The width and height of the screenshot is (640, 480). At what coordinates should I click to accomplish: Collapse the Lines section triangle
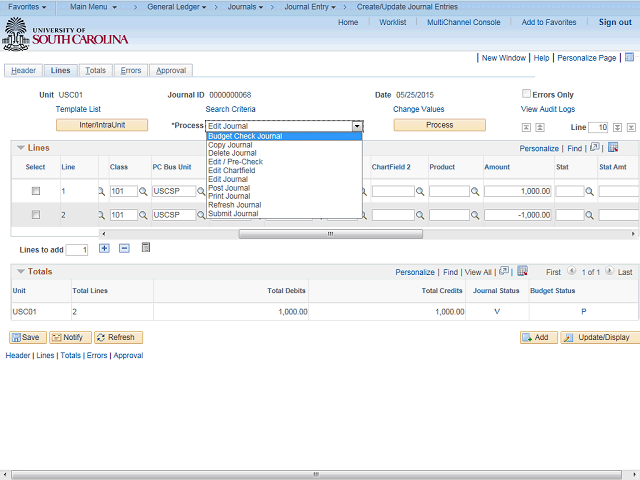coord(20,147)
